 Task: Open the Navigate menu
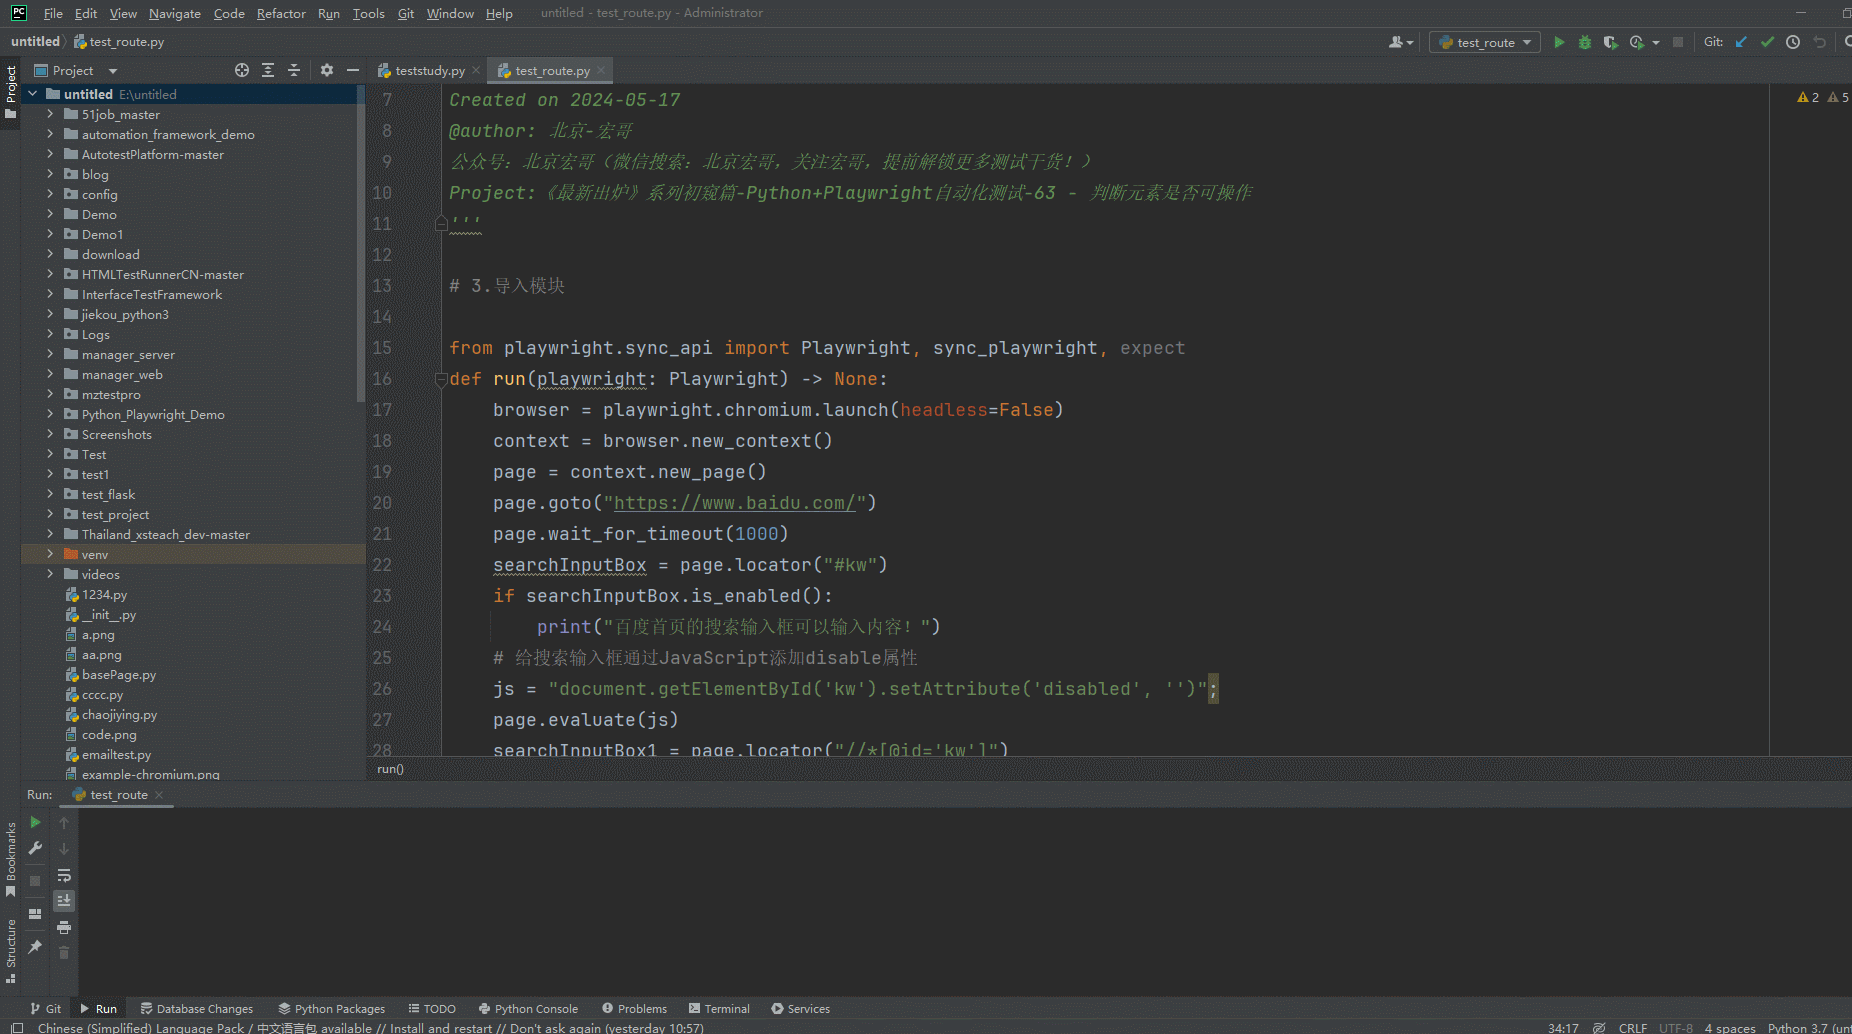coord(175,13)
